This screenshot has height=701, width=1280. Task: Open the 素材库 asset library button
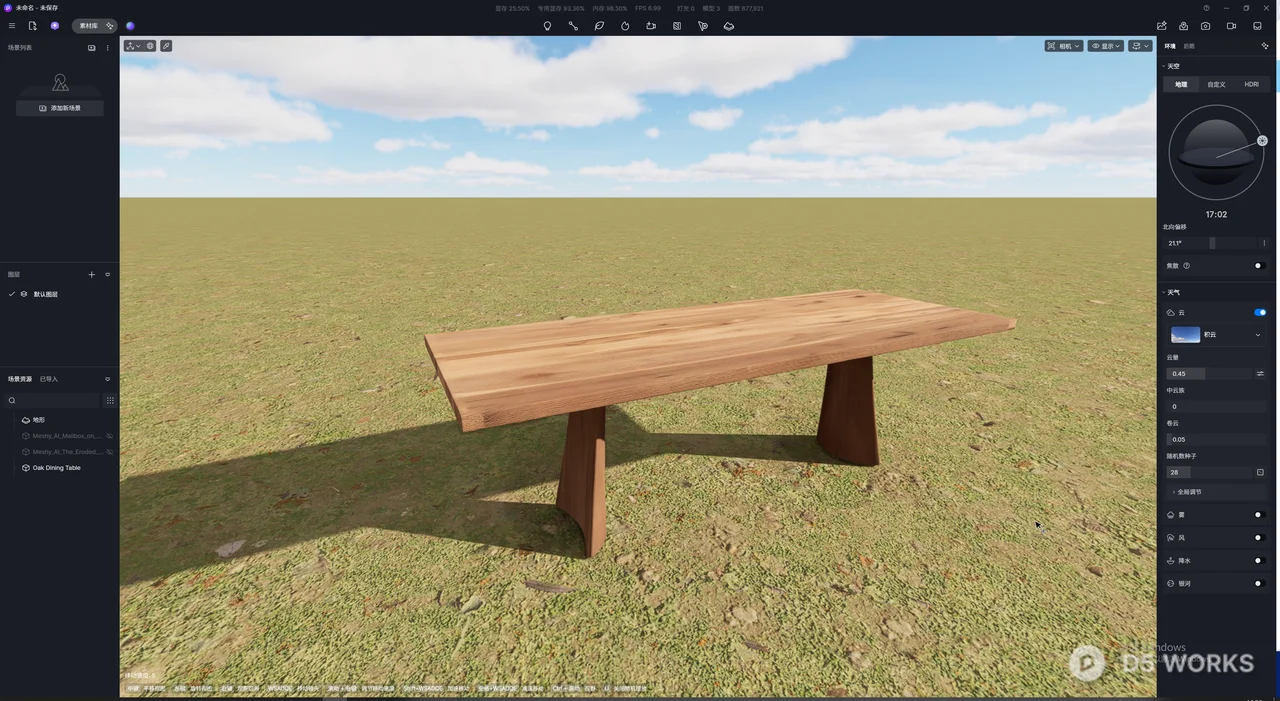(x=95, y=26)
